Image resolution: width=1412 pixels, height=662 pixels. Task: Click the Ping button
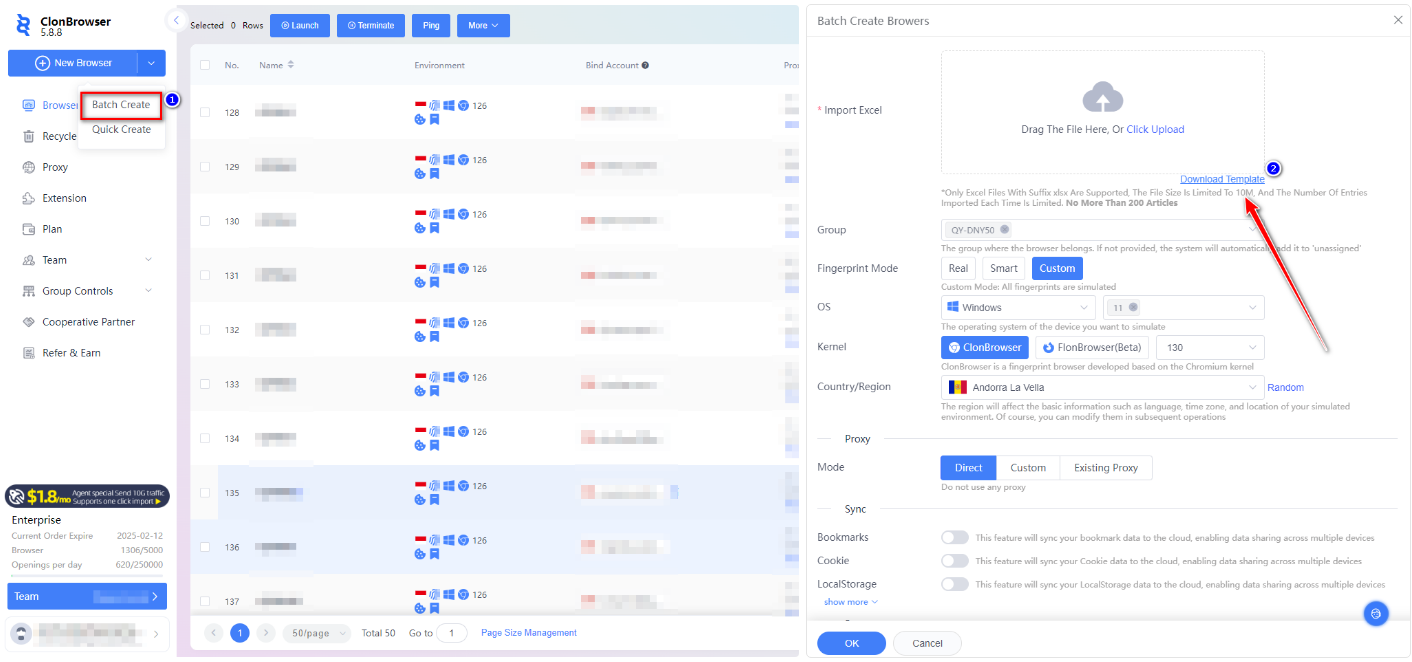pyautogui.click(x=430, y=25)
